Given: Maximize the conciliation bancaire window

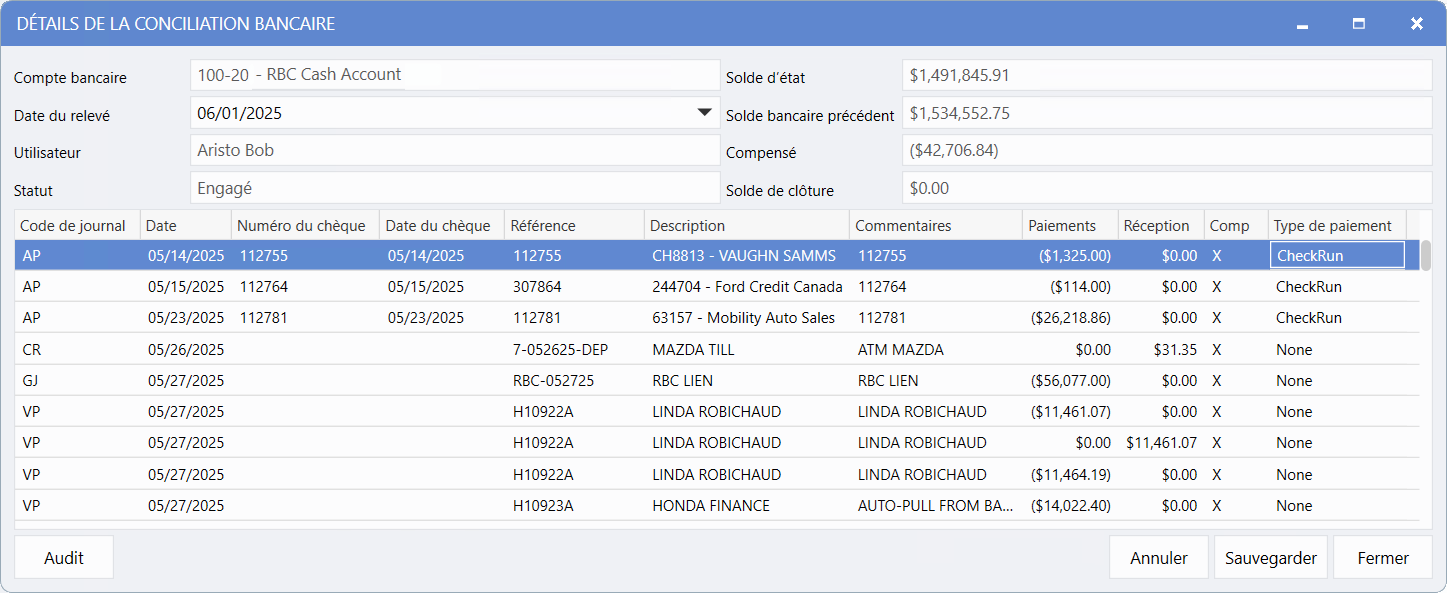Looking at the screenshot, I should (x=1359, y=24).
